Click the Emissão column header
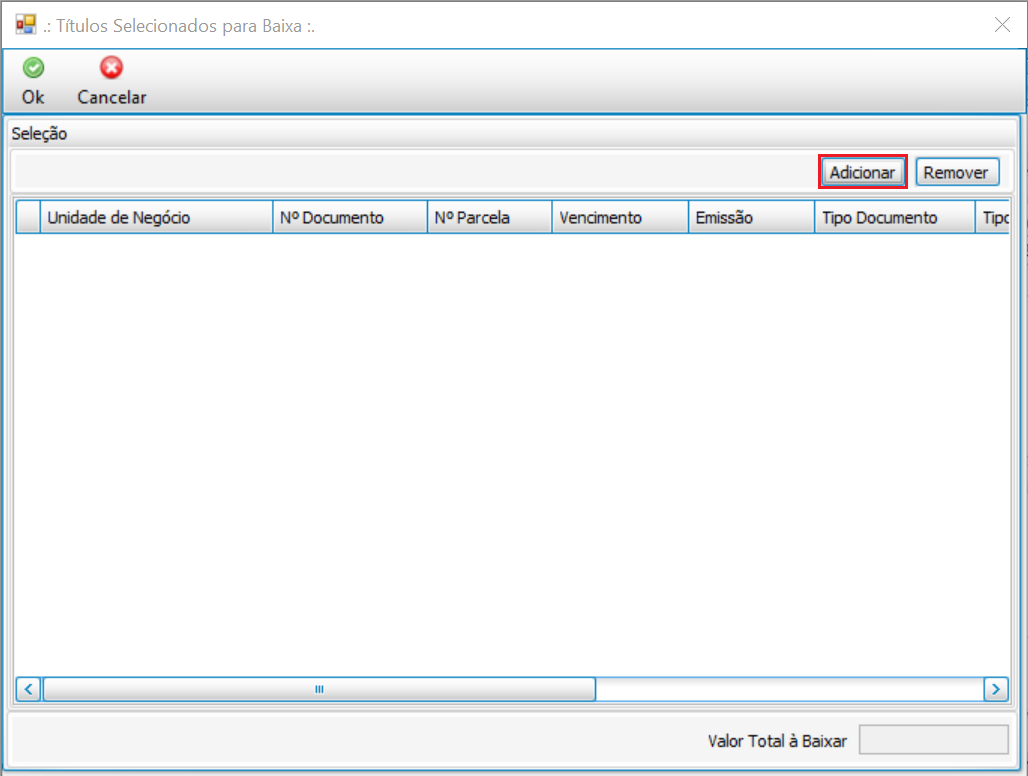This screenshot has width=1028, height=776. tap(751, 217)
